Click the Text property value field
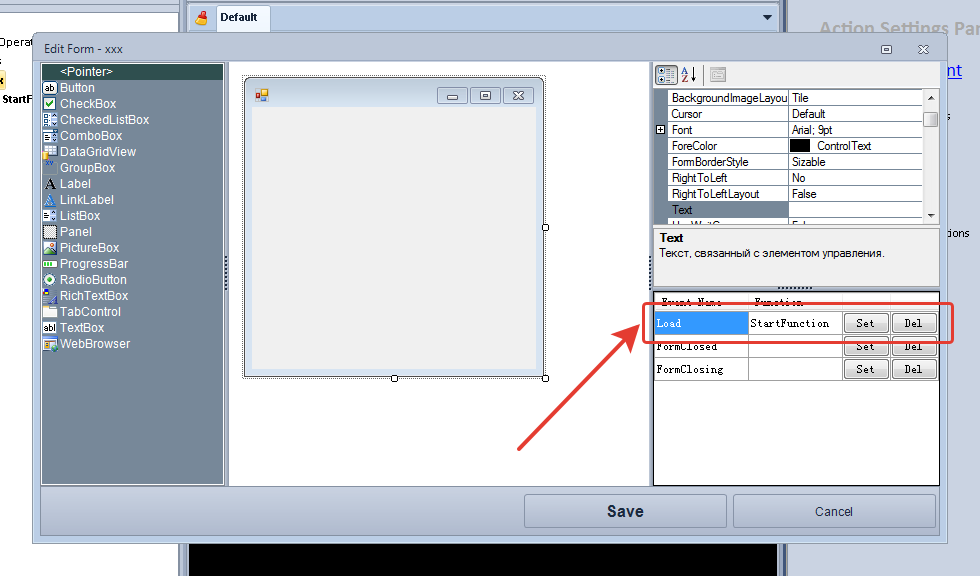Image resolution: width=980 pixels, height=576 pixels. (855, 210)
